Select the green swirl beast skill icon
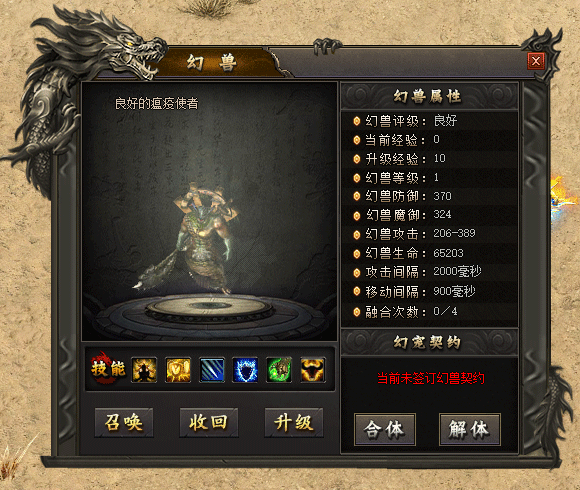 click(279, 369)
